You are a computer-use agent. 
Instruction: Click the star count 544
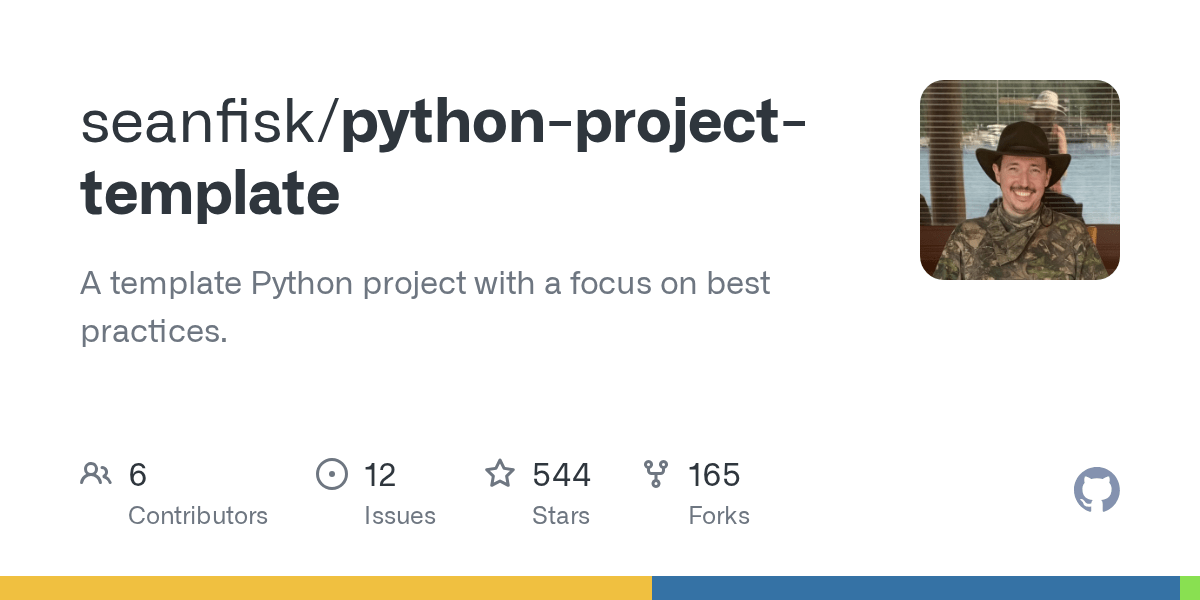tap(561, 475)
